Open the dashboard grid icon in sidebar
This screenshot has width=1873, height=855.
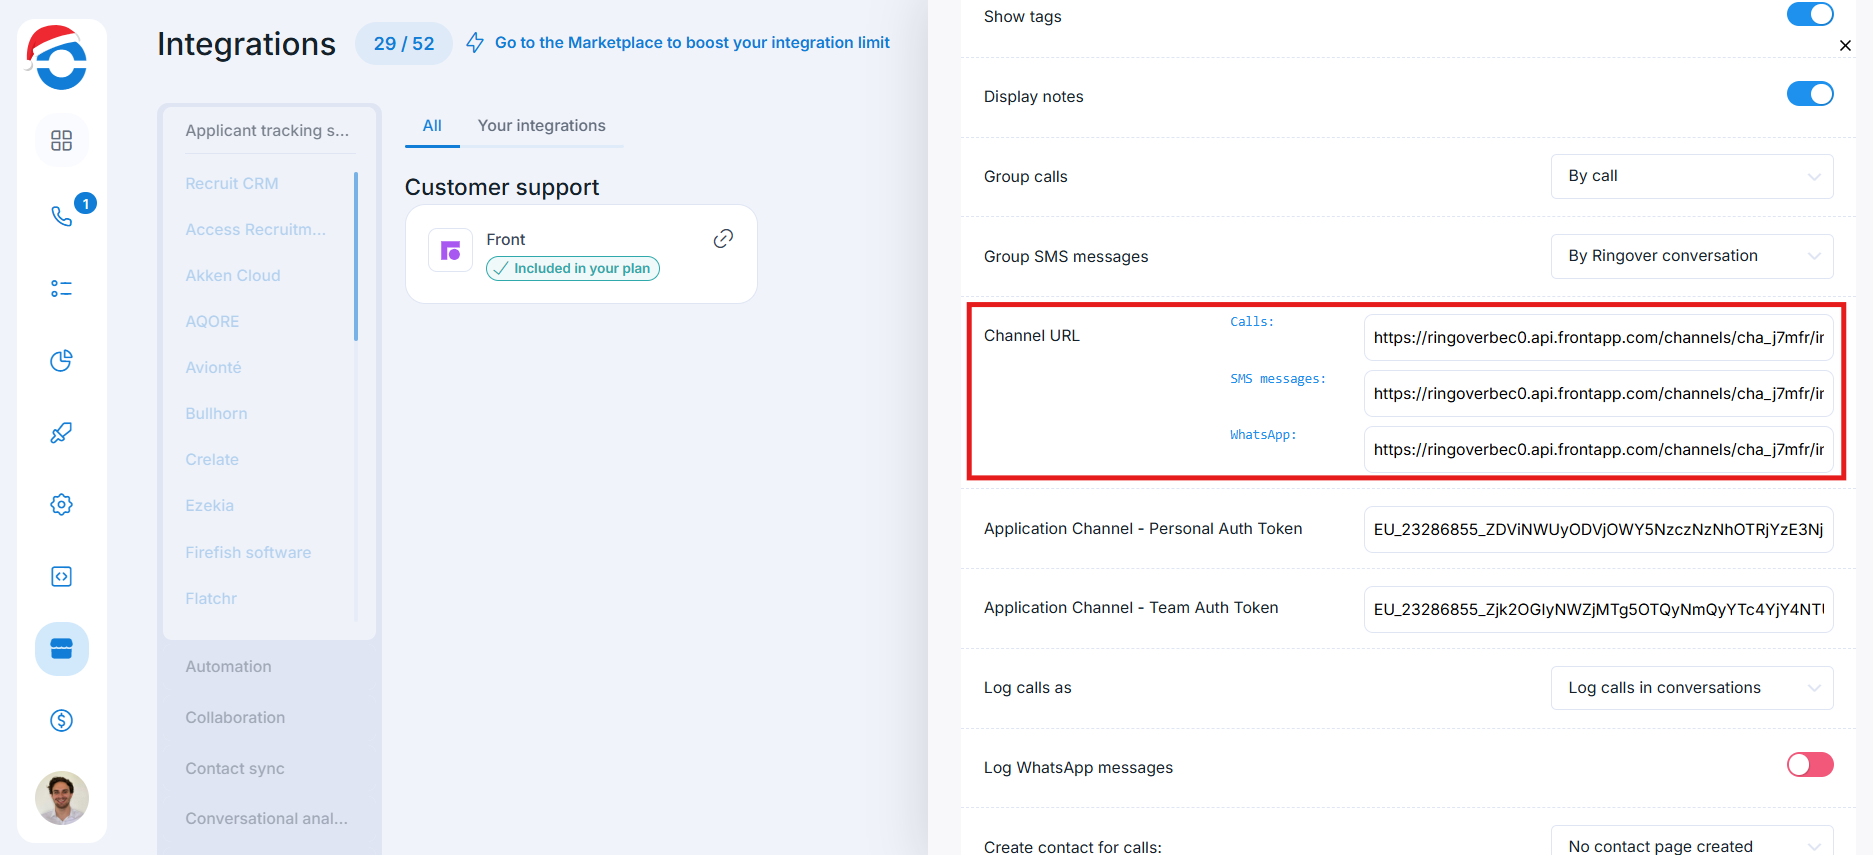pyautogui.click(x=62, y=141)
